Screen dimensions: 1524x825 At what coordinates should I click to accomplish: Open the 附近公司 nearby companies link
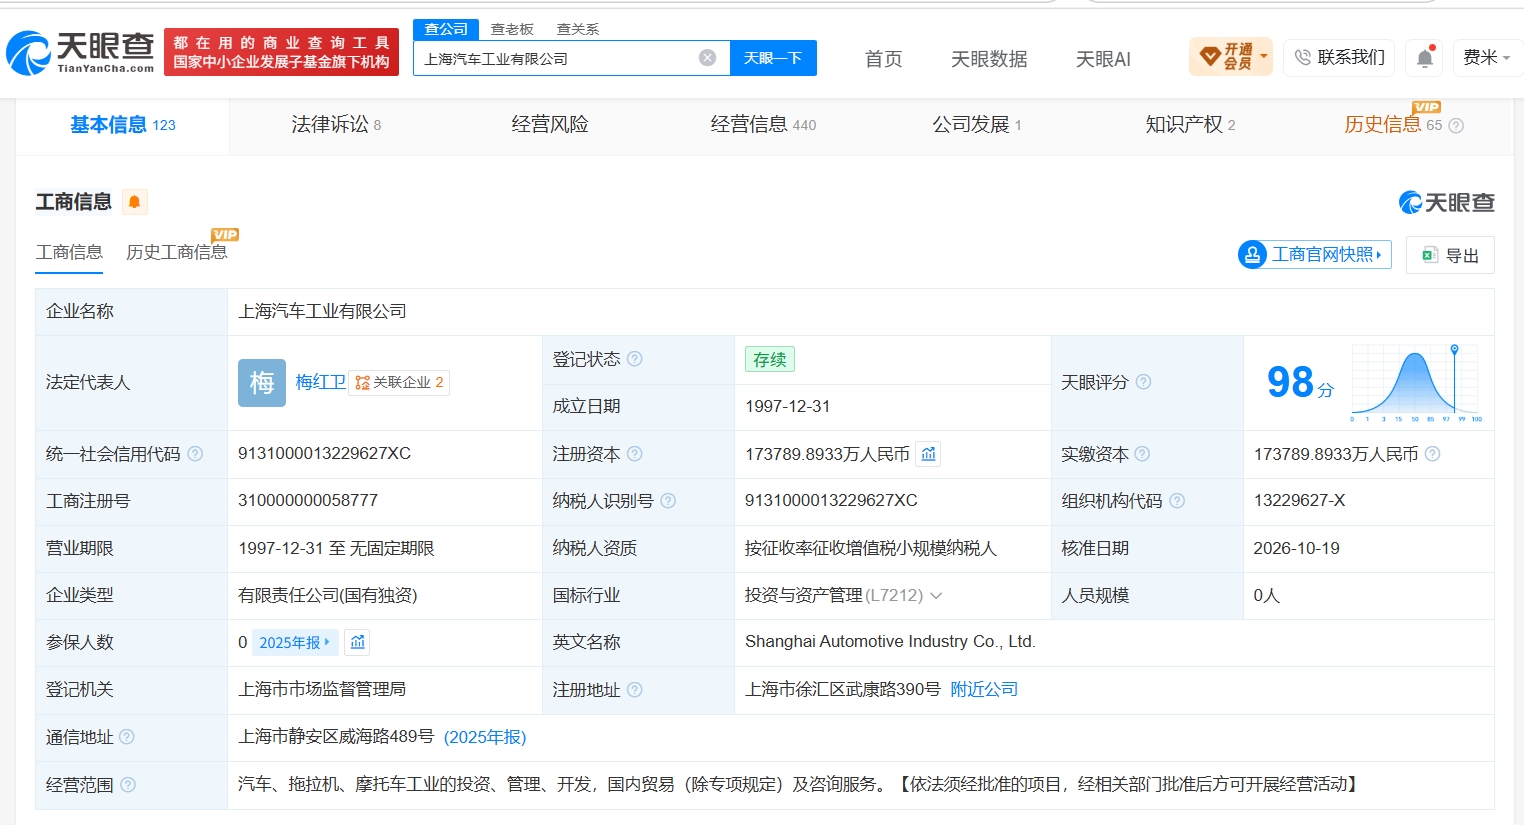984,690
